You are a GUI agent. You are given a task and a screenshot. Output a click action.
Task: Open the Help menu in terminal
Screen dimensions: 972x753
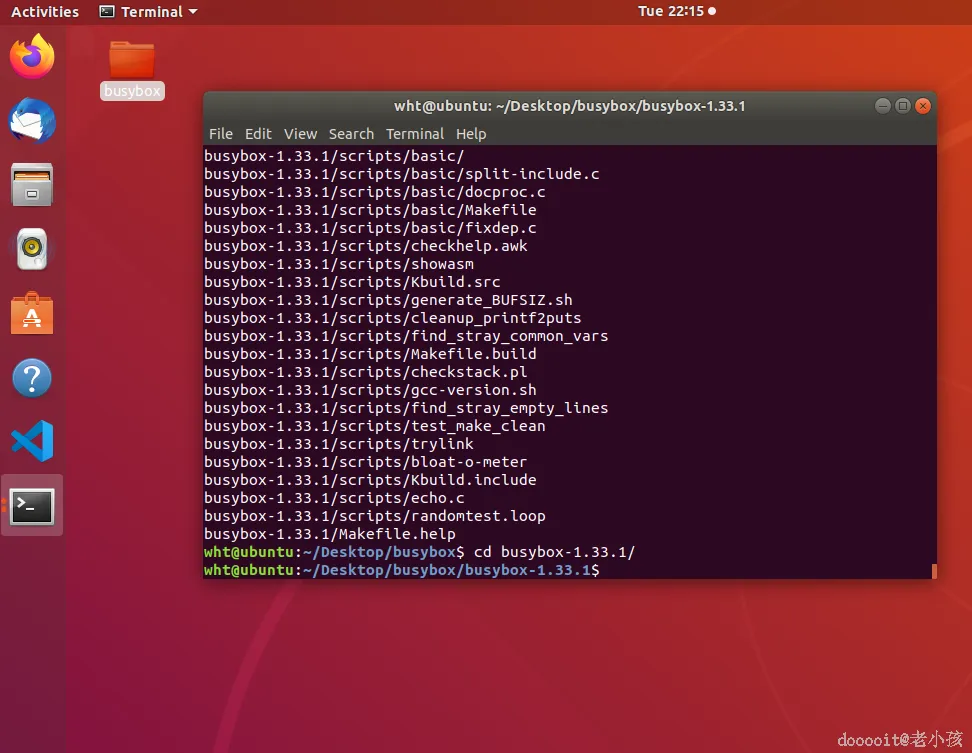click(x=471, y=134)
